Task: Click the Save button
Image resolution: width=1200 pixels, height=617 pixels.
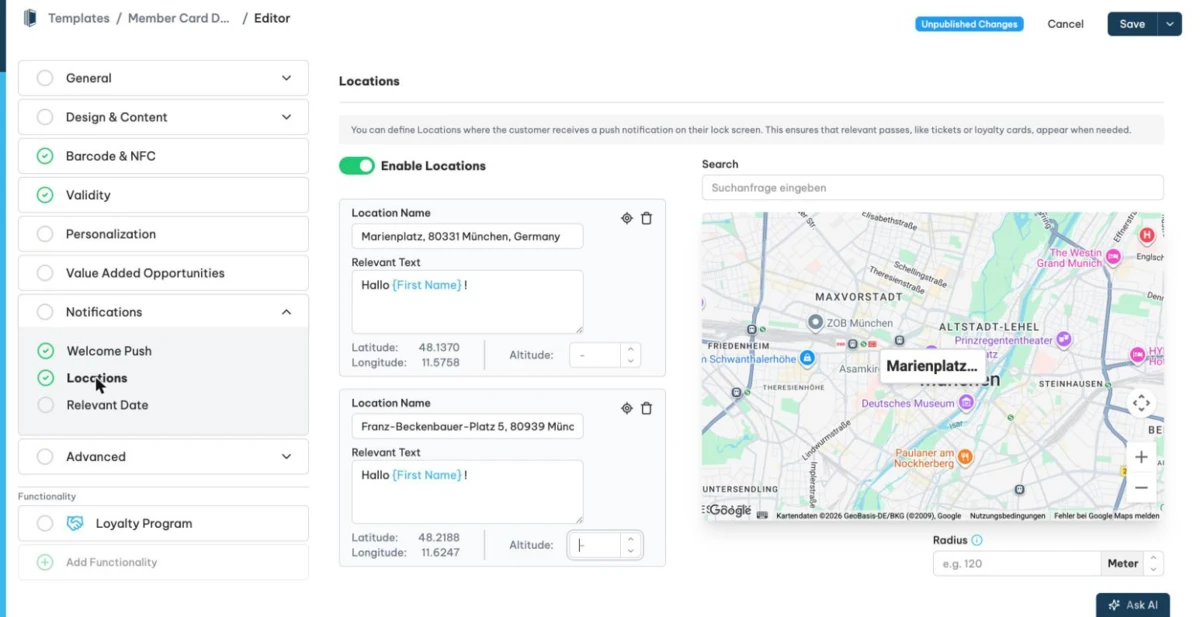Action: pos(1132,24)
